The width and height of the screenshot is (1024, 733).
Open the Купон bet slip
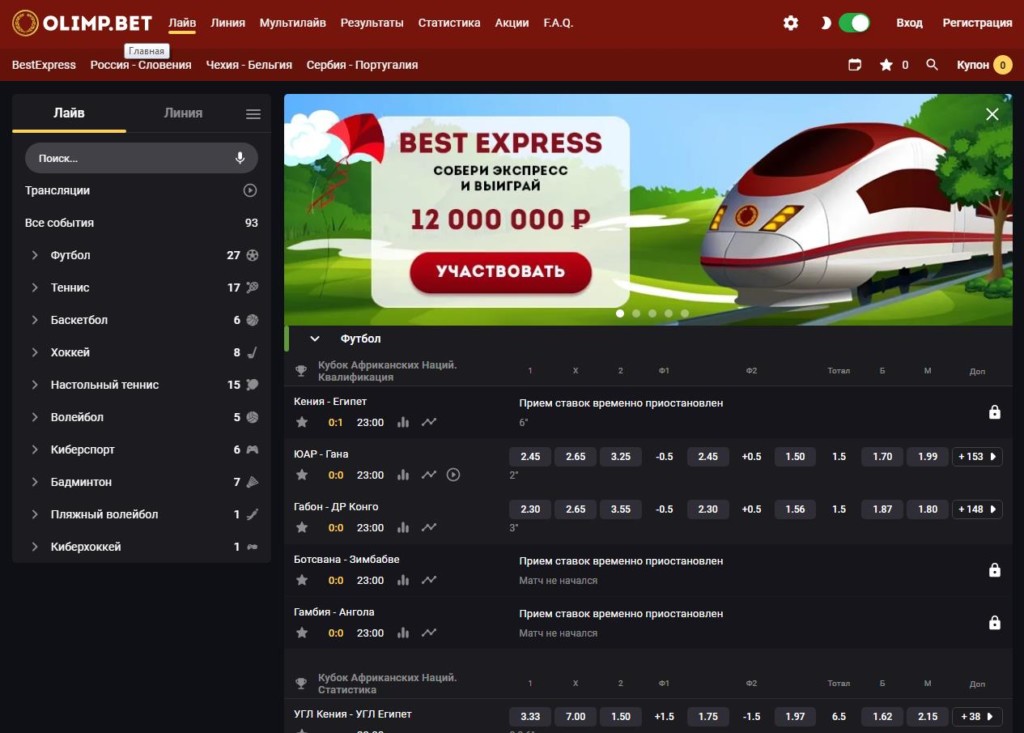pyautogui.click(x=984, y=65)
